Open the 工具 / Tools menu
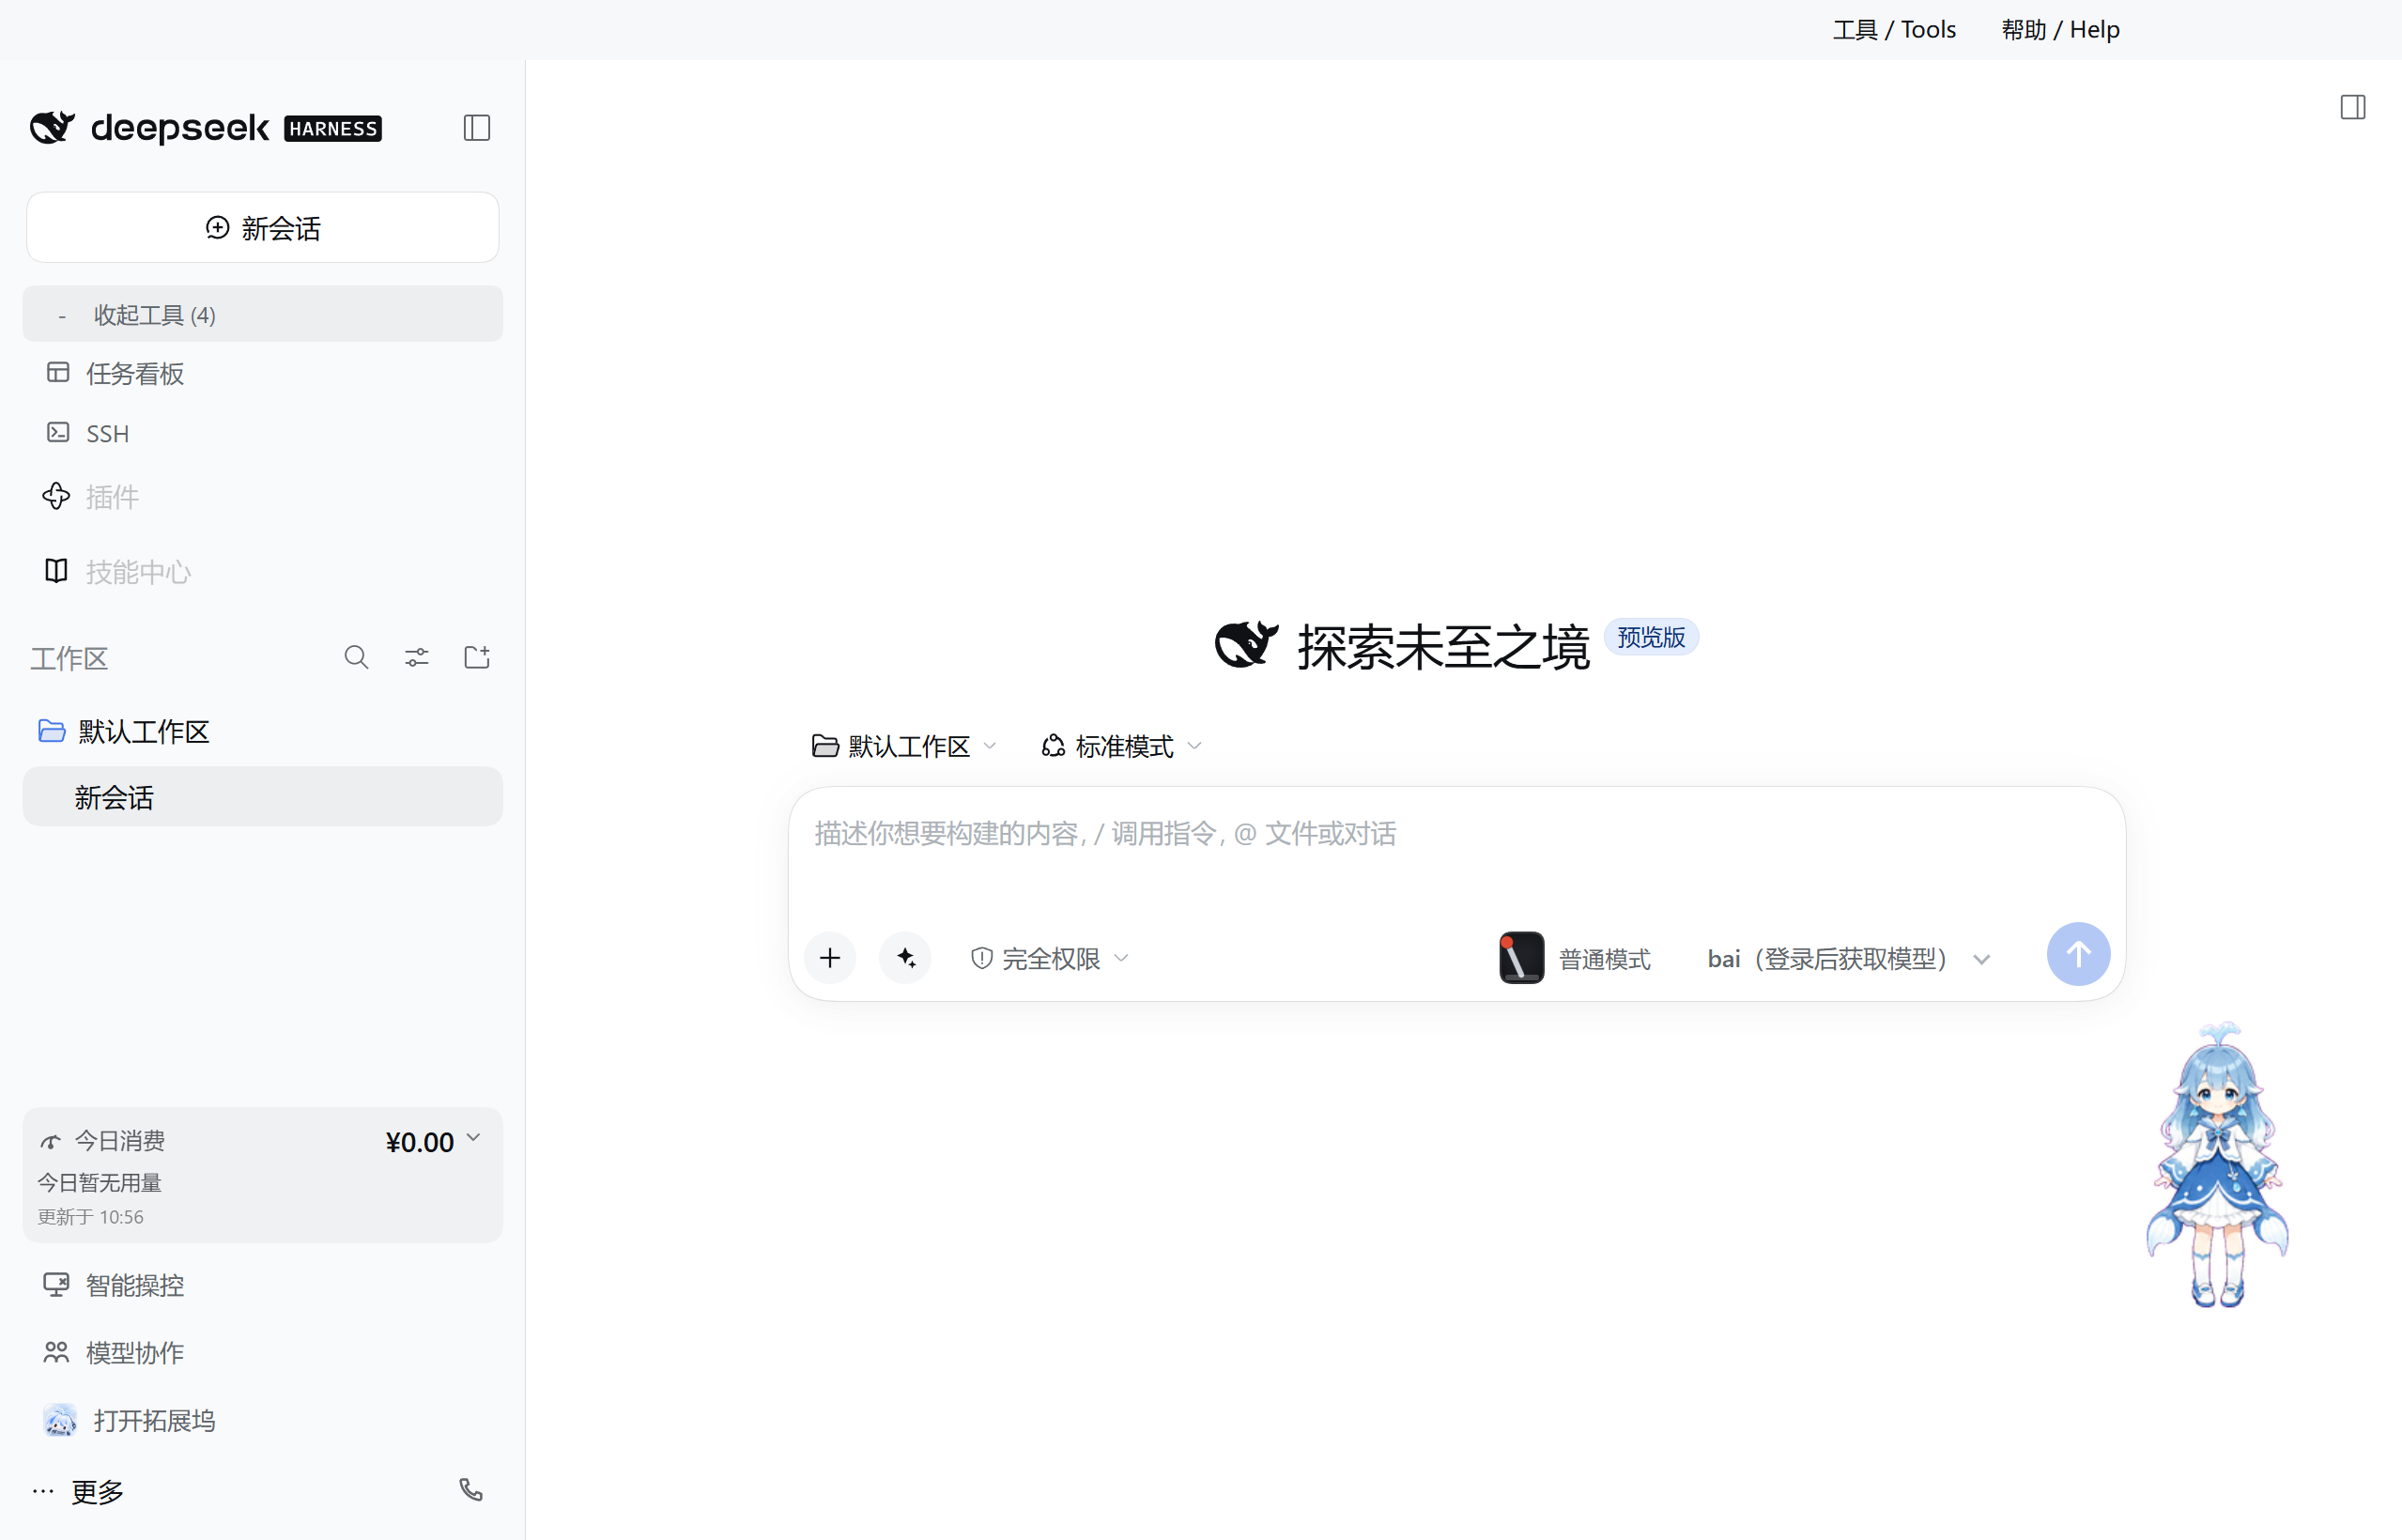The width and height of the screenshot is (2402, 1540). 1894,30
